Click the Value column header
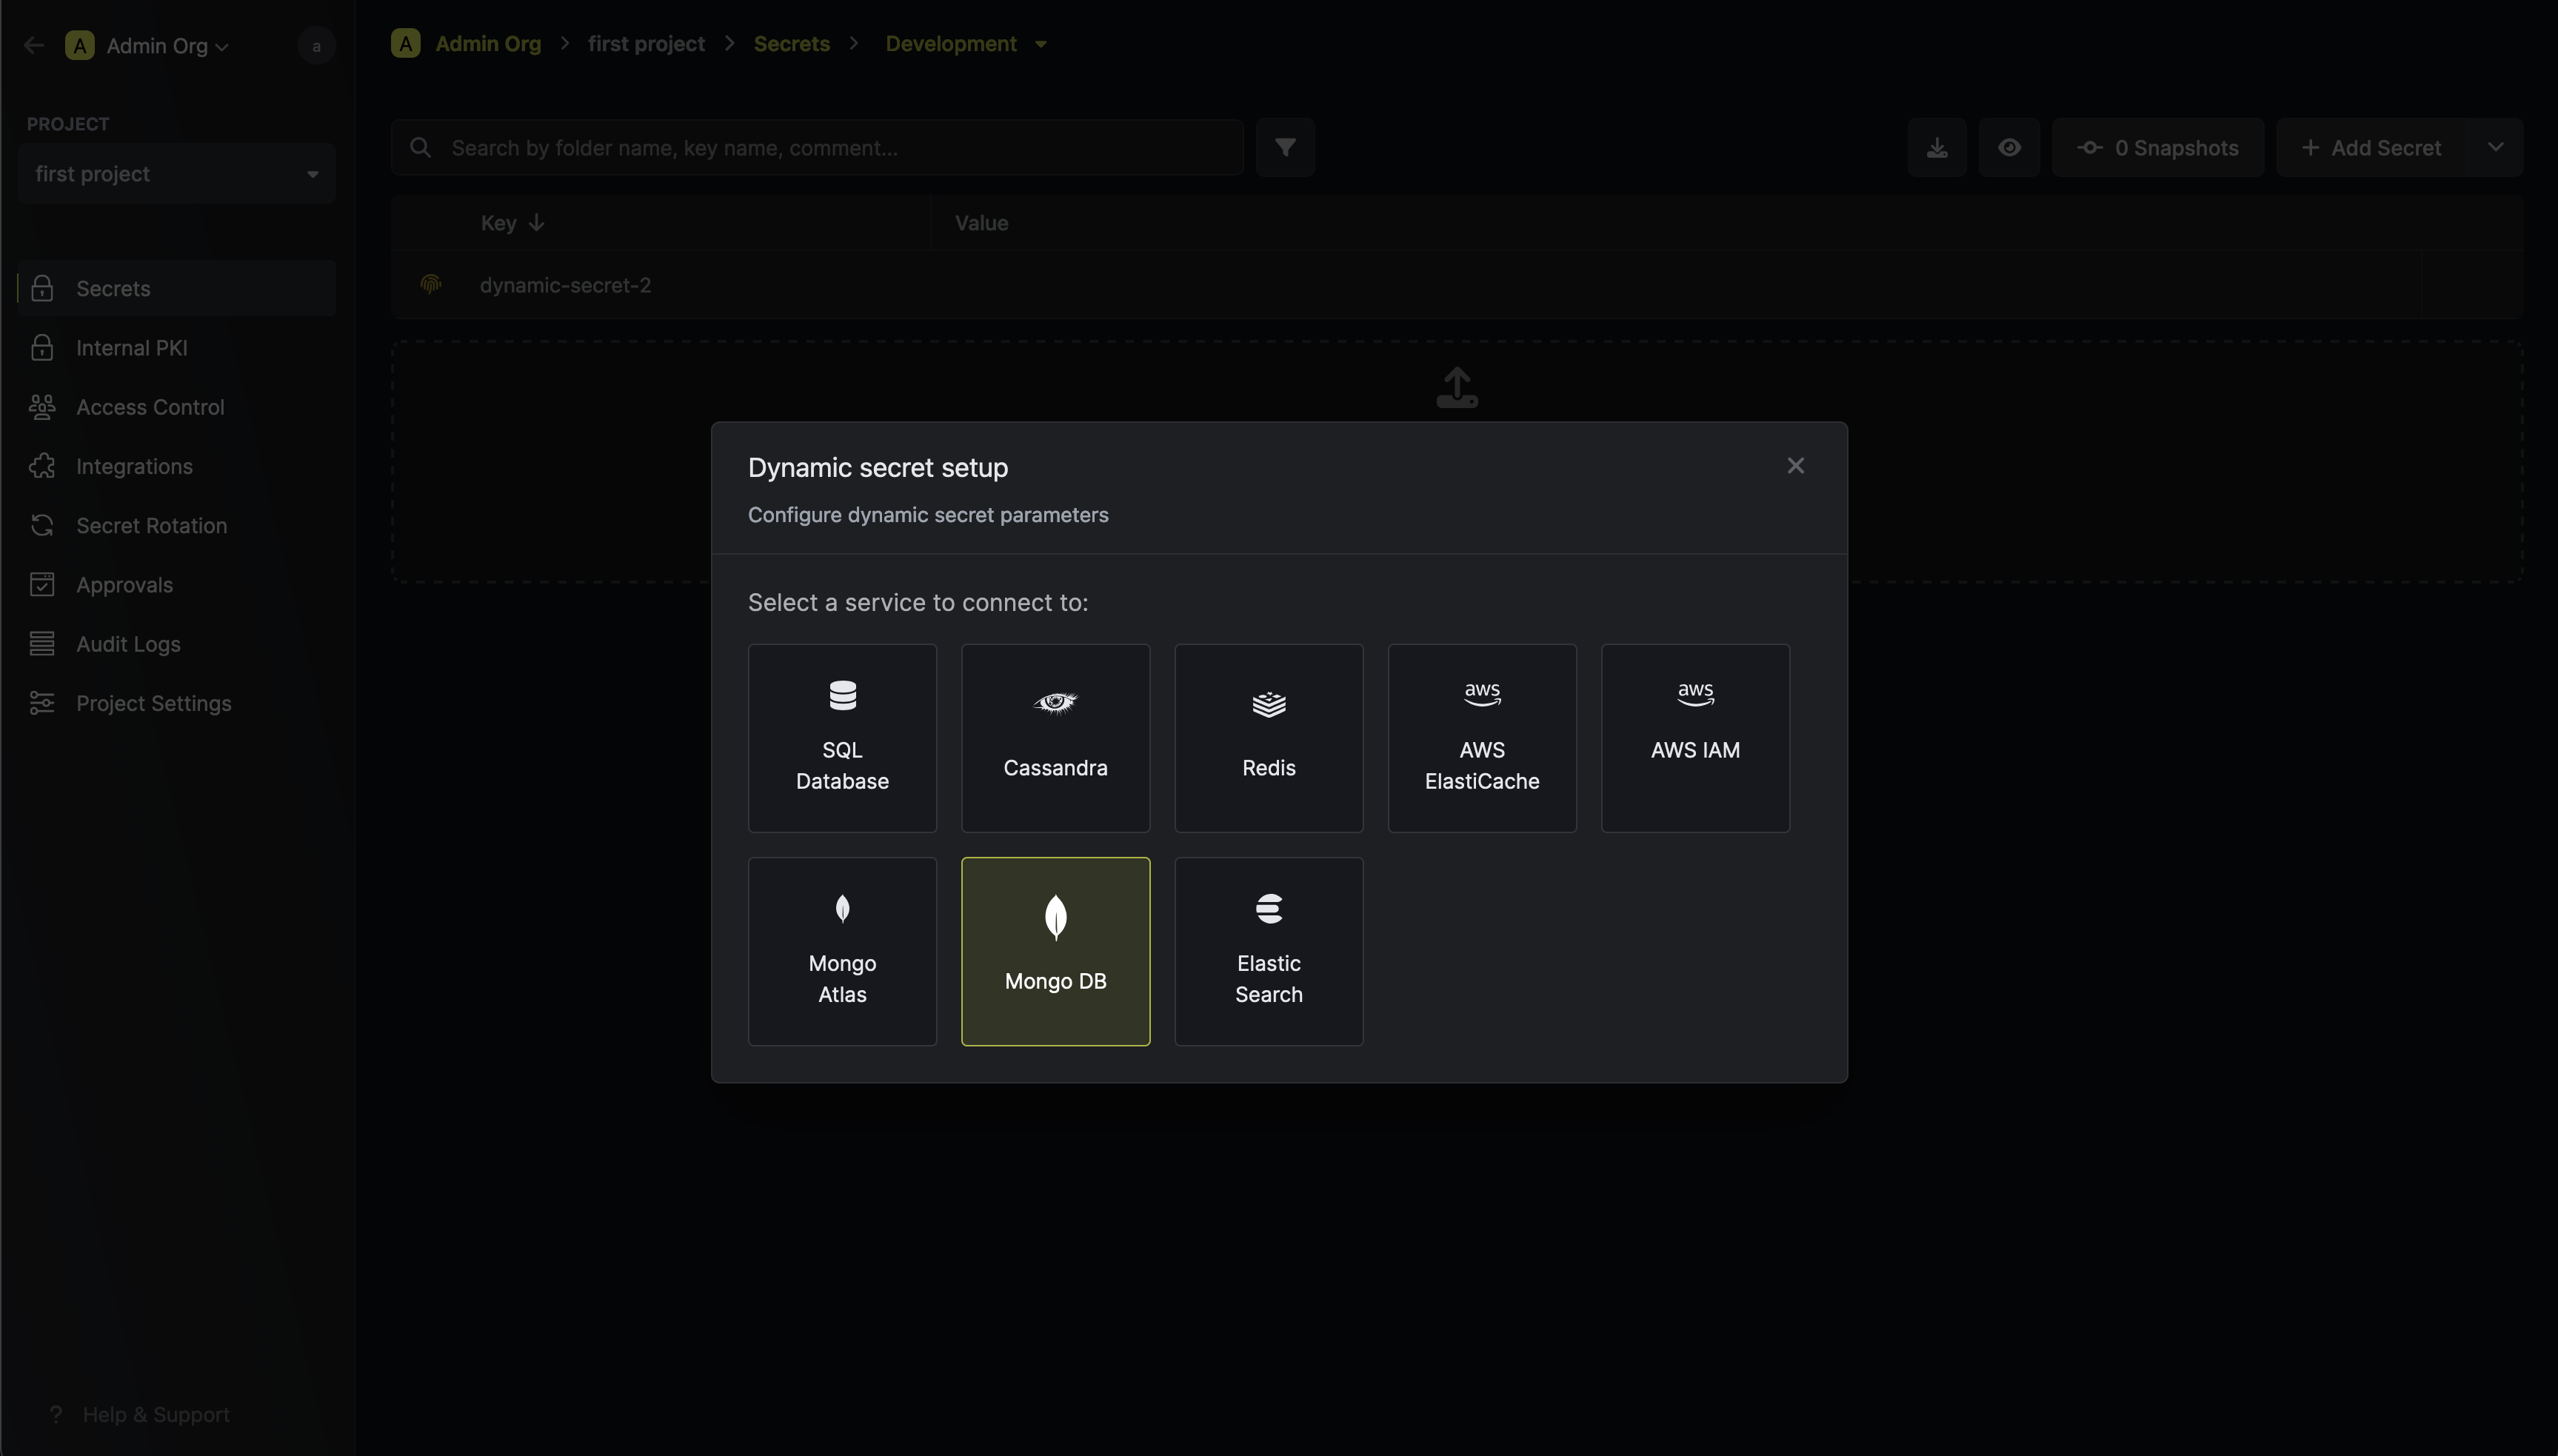 [981, 223]
